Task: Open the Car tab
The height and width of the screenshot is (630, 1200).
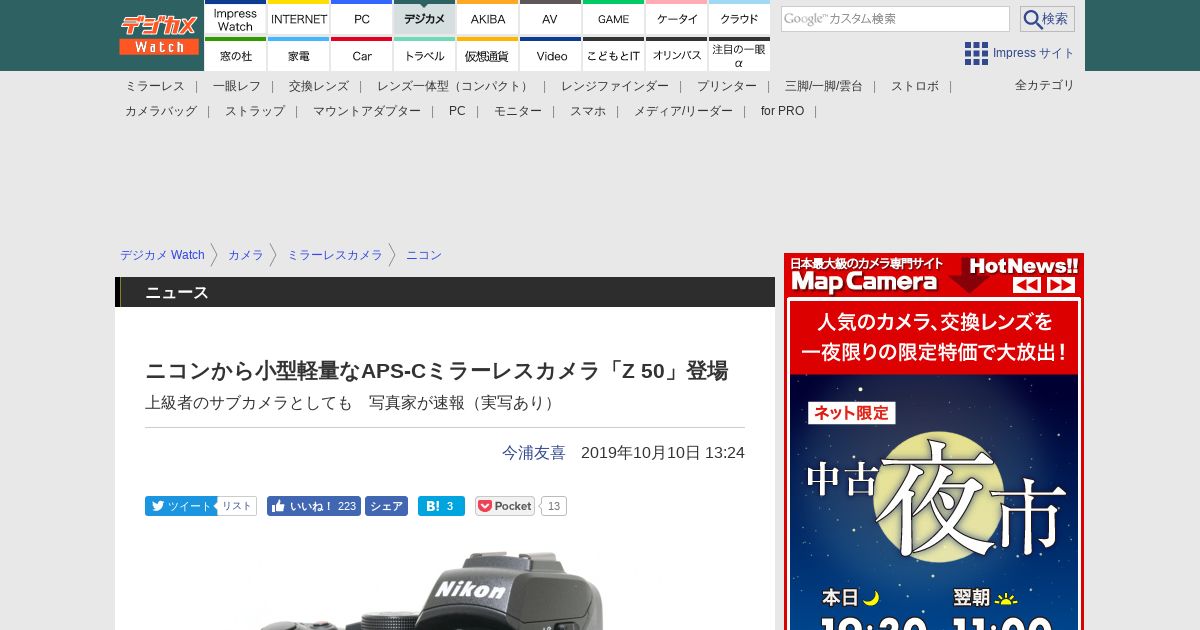Action: 362,55
